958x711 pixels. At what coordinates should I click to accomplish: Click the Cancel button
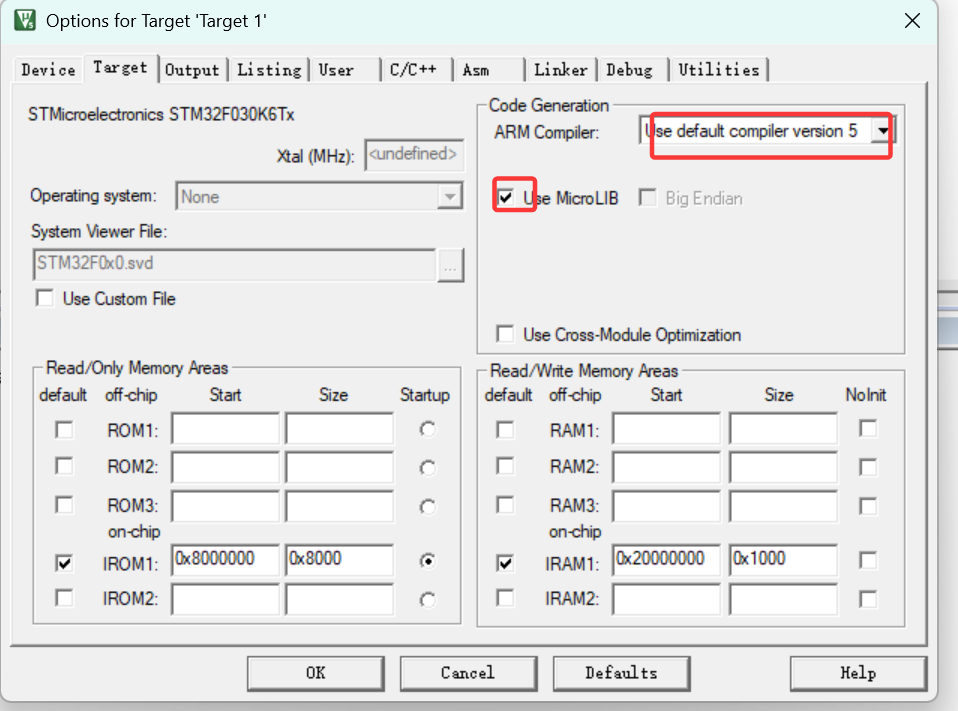click(469, 673)
